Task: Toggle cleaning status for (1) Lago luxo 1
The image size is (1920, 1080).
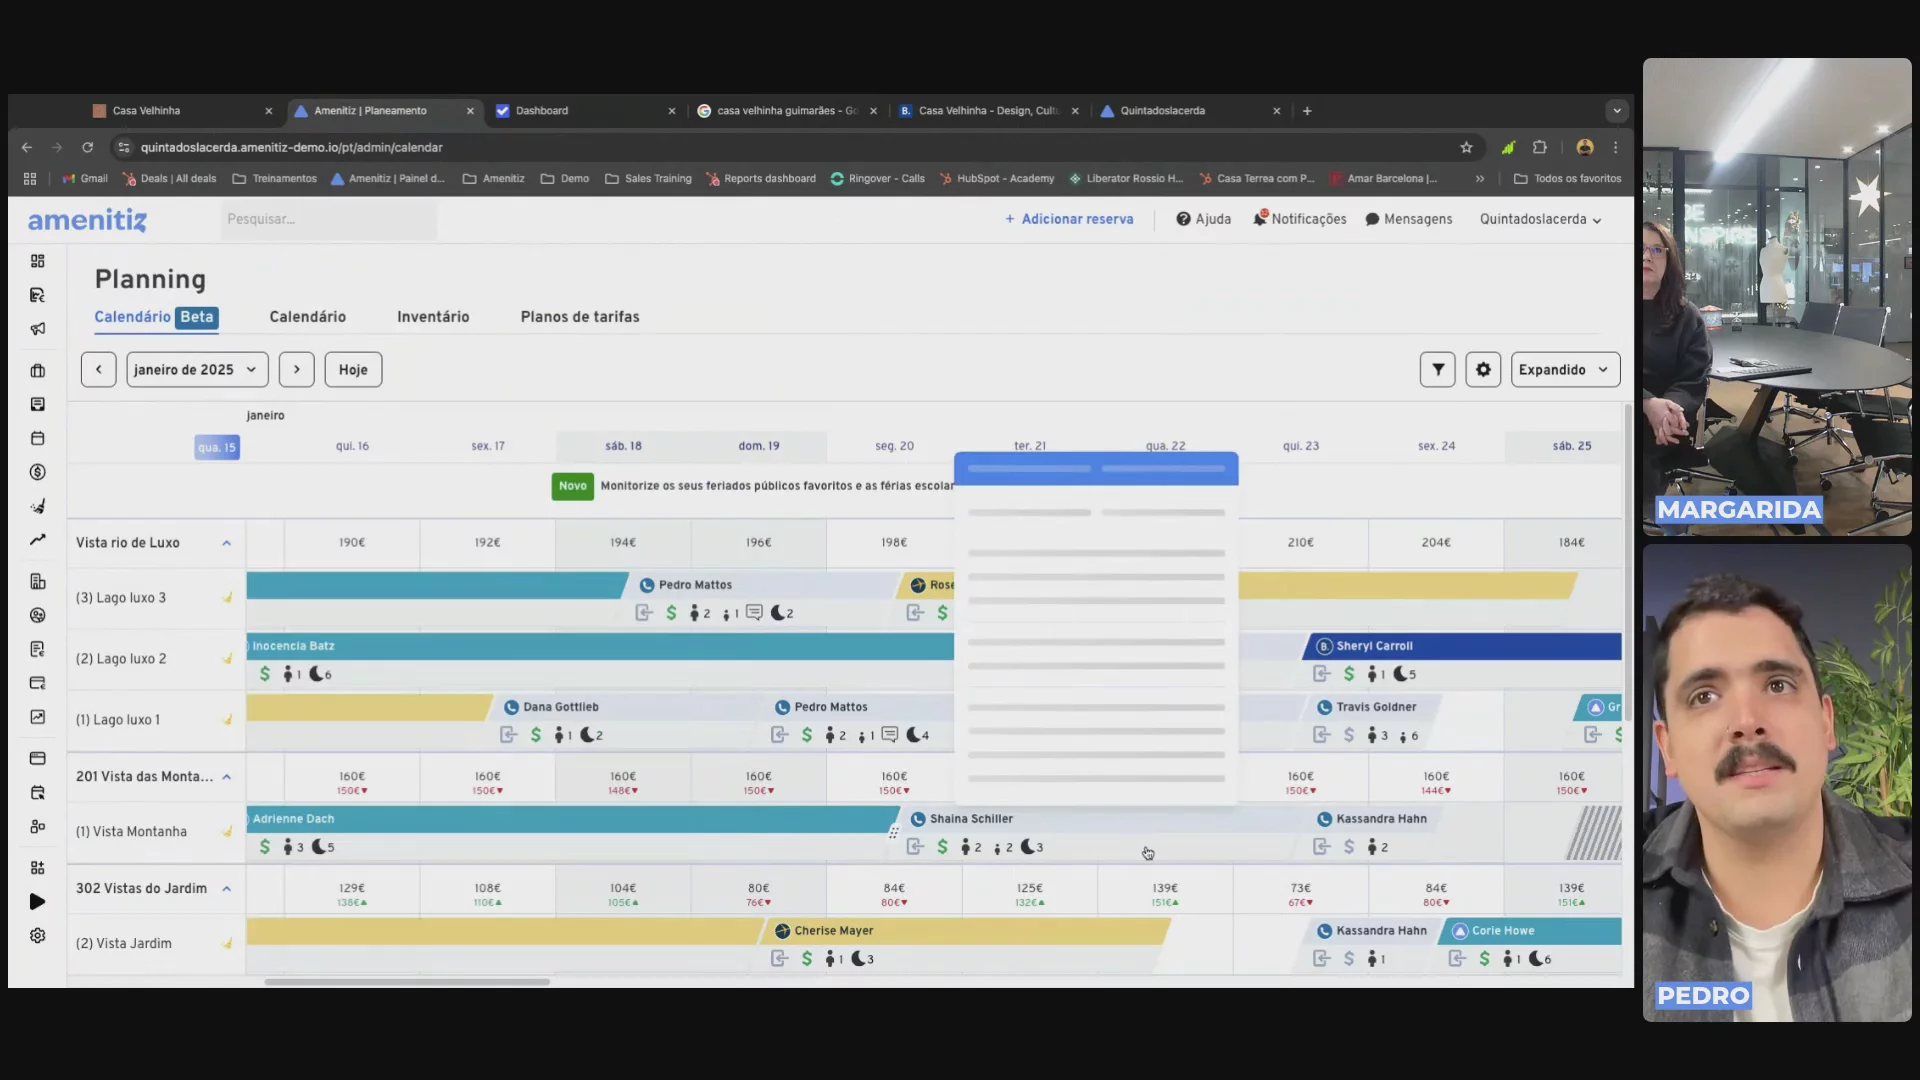Action: click(227, 720)
